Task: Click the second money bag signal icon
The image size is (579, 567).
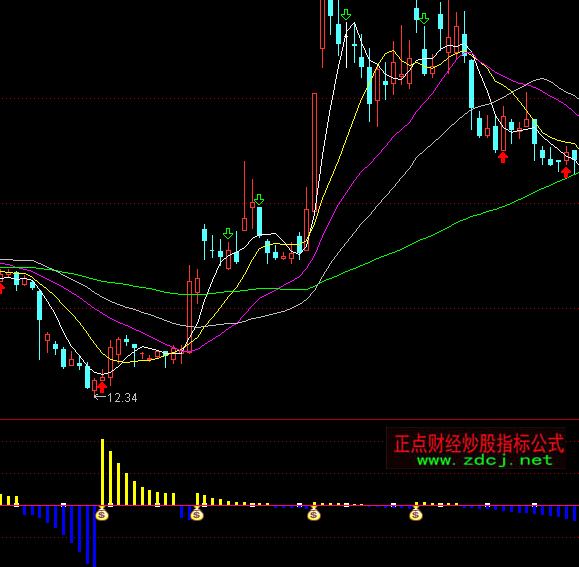Action: point(197,514)
